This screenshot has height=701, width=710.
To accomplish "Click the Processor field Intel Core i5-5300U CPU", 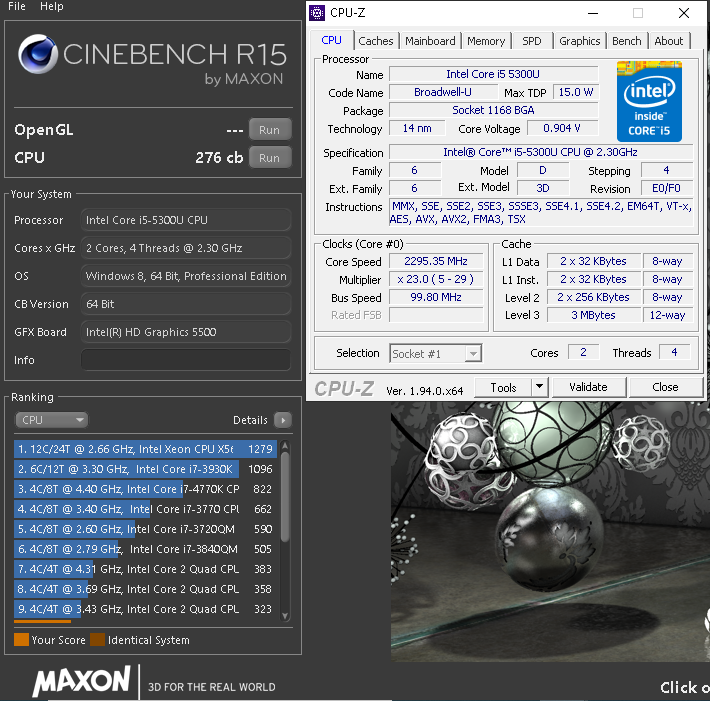I will point(186,220).
